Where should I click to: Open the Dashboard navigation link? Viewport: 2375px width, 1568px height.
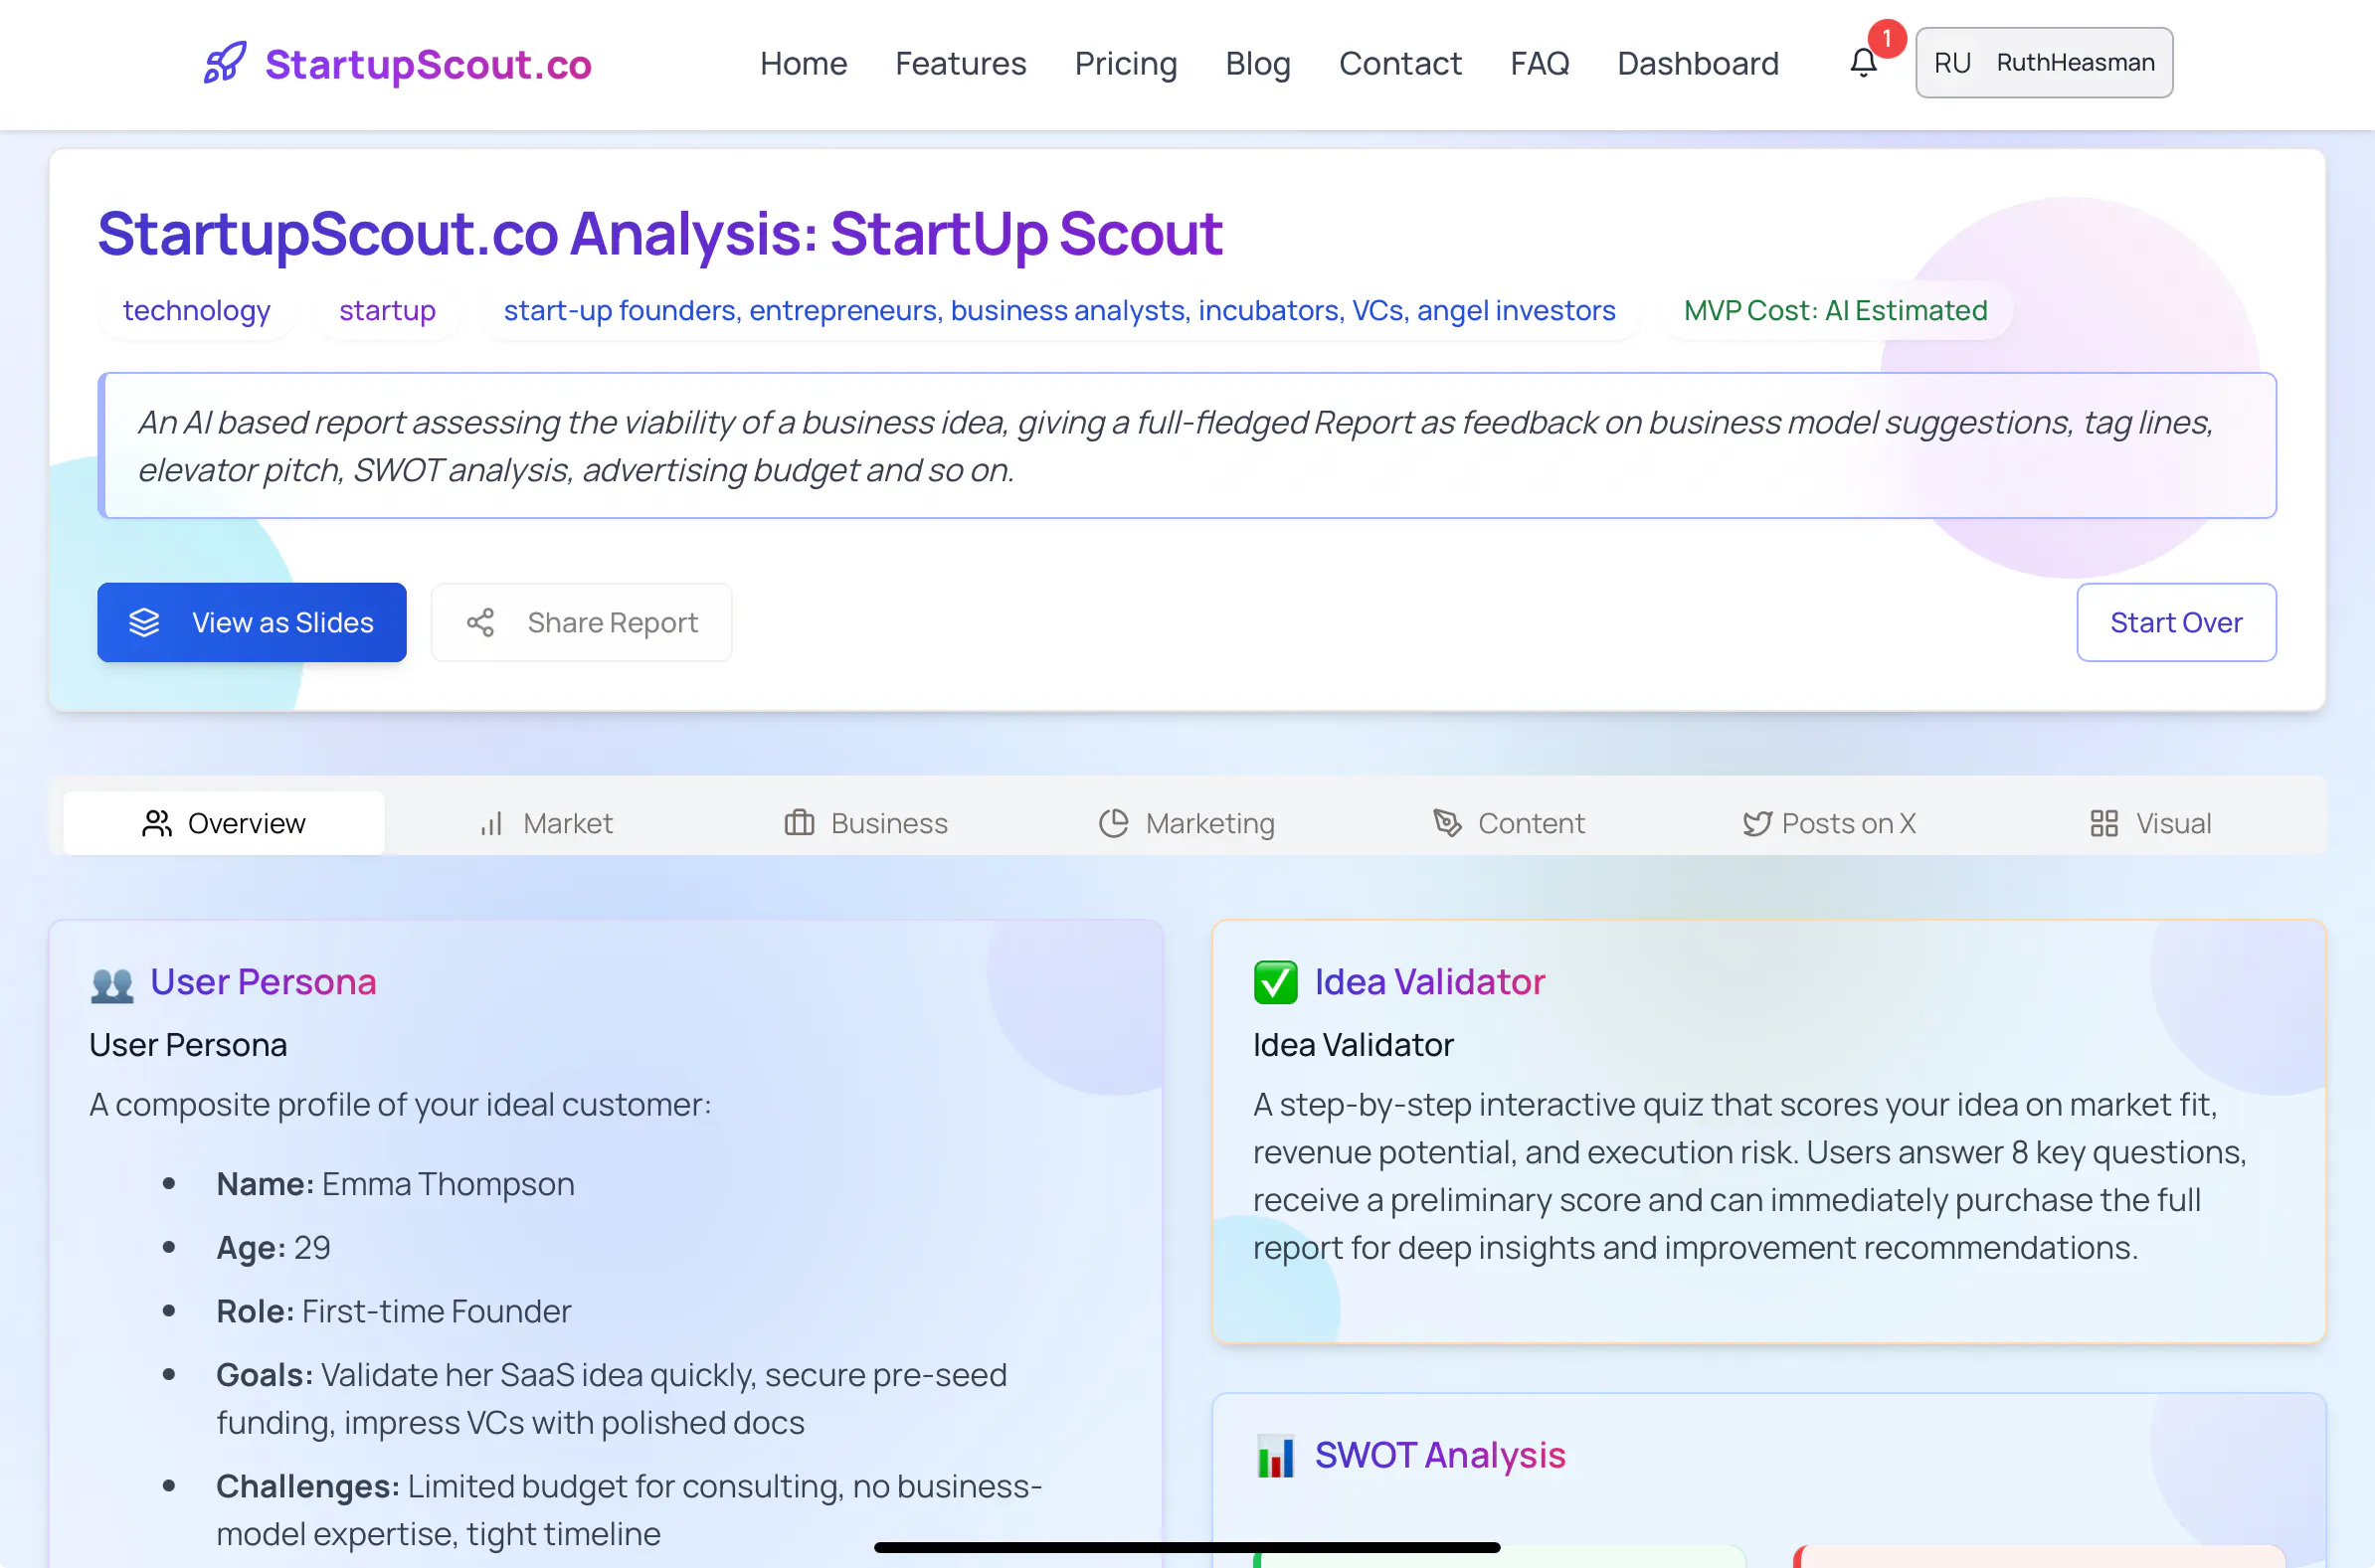[1698, 63]
